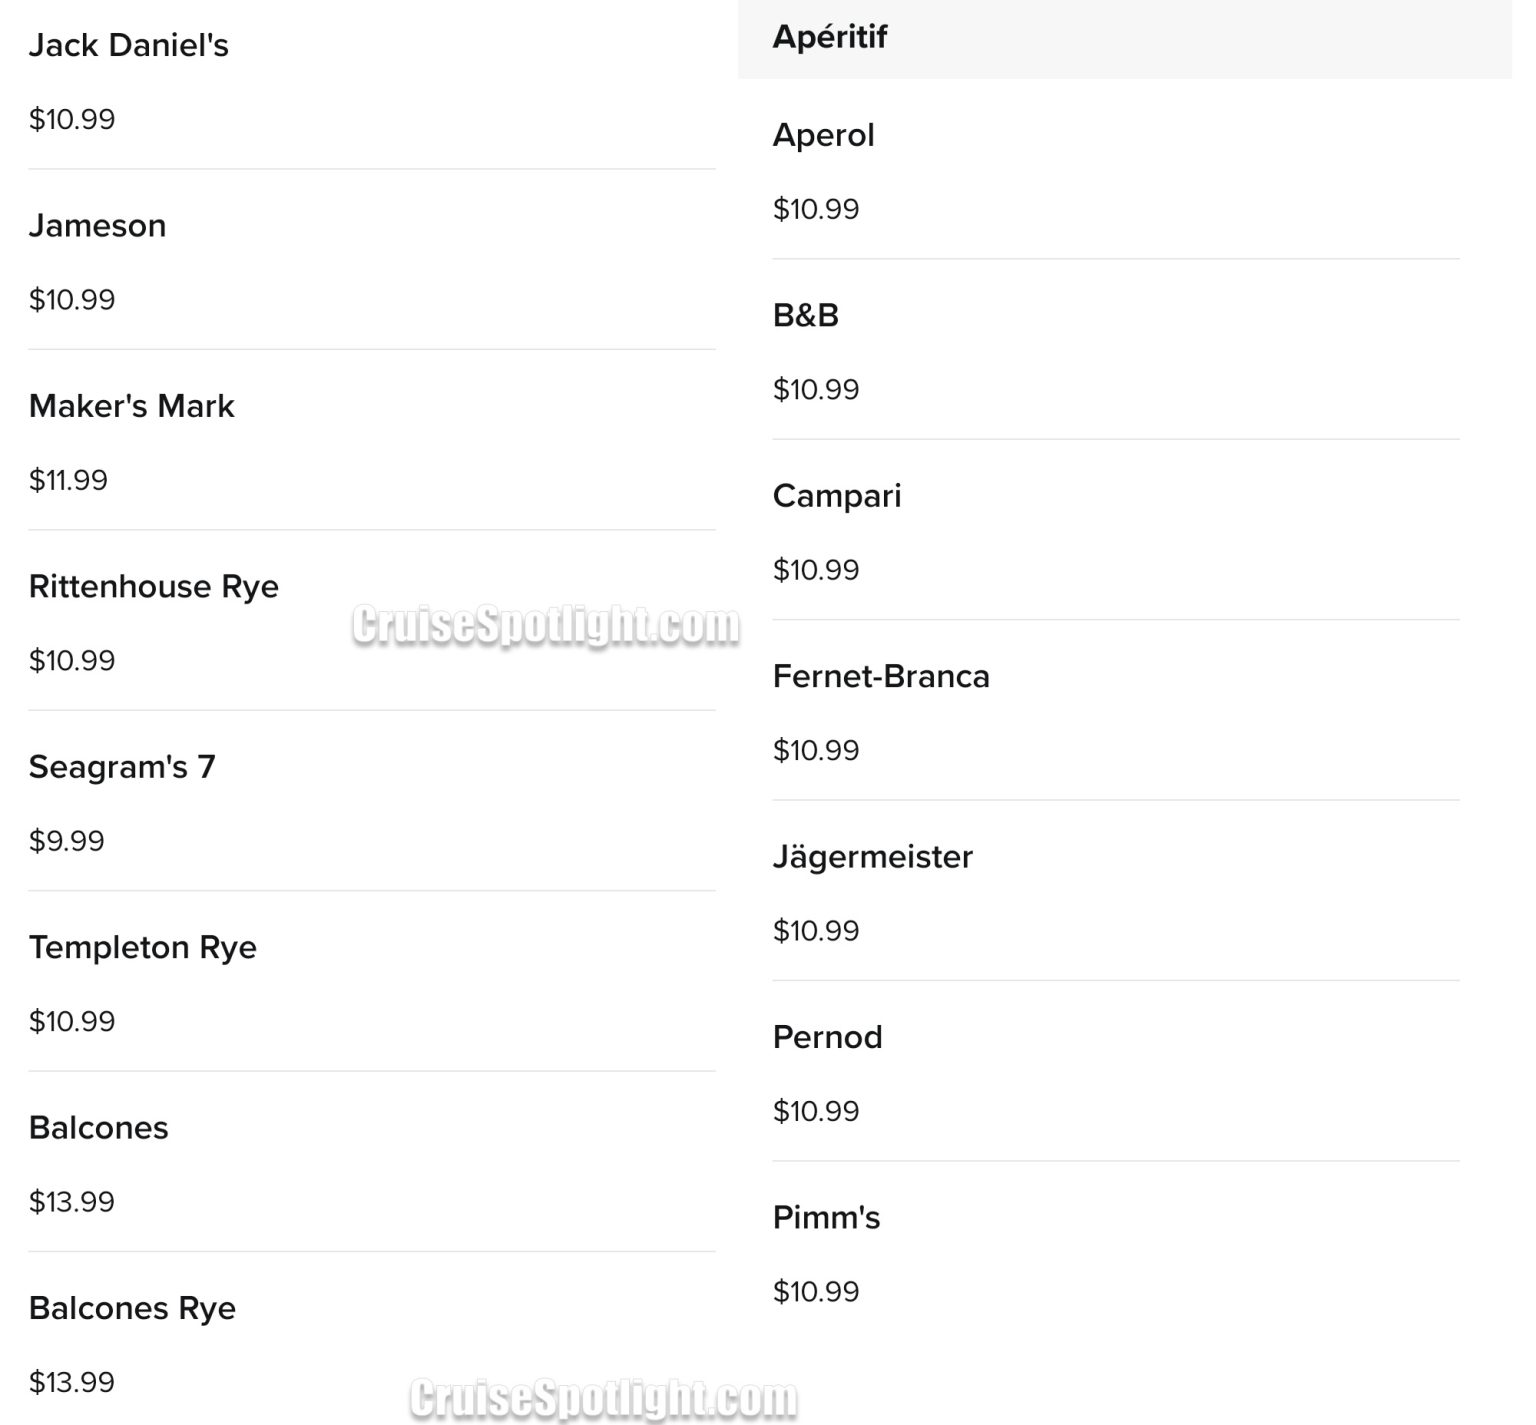
Task: Tap the B&B liqueur item
Action: (805, 316)
